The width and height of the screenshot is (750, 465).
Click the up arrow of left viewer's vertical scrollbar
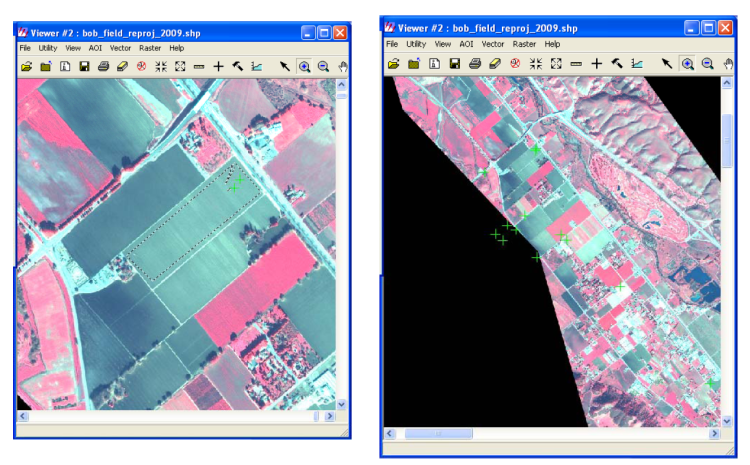[x=342, y=85]
